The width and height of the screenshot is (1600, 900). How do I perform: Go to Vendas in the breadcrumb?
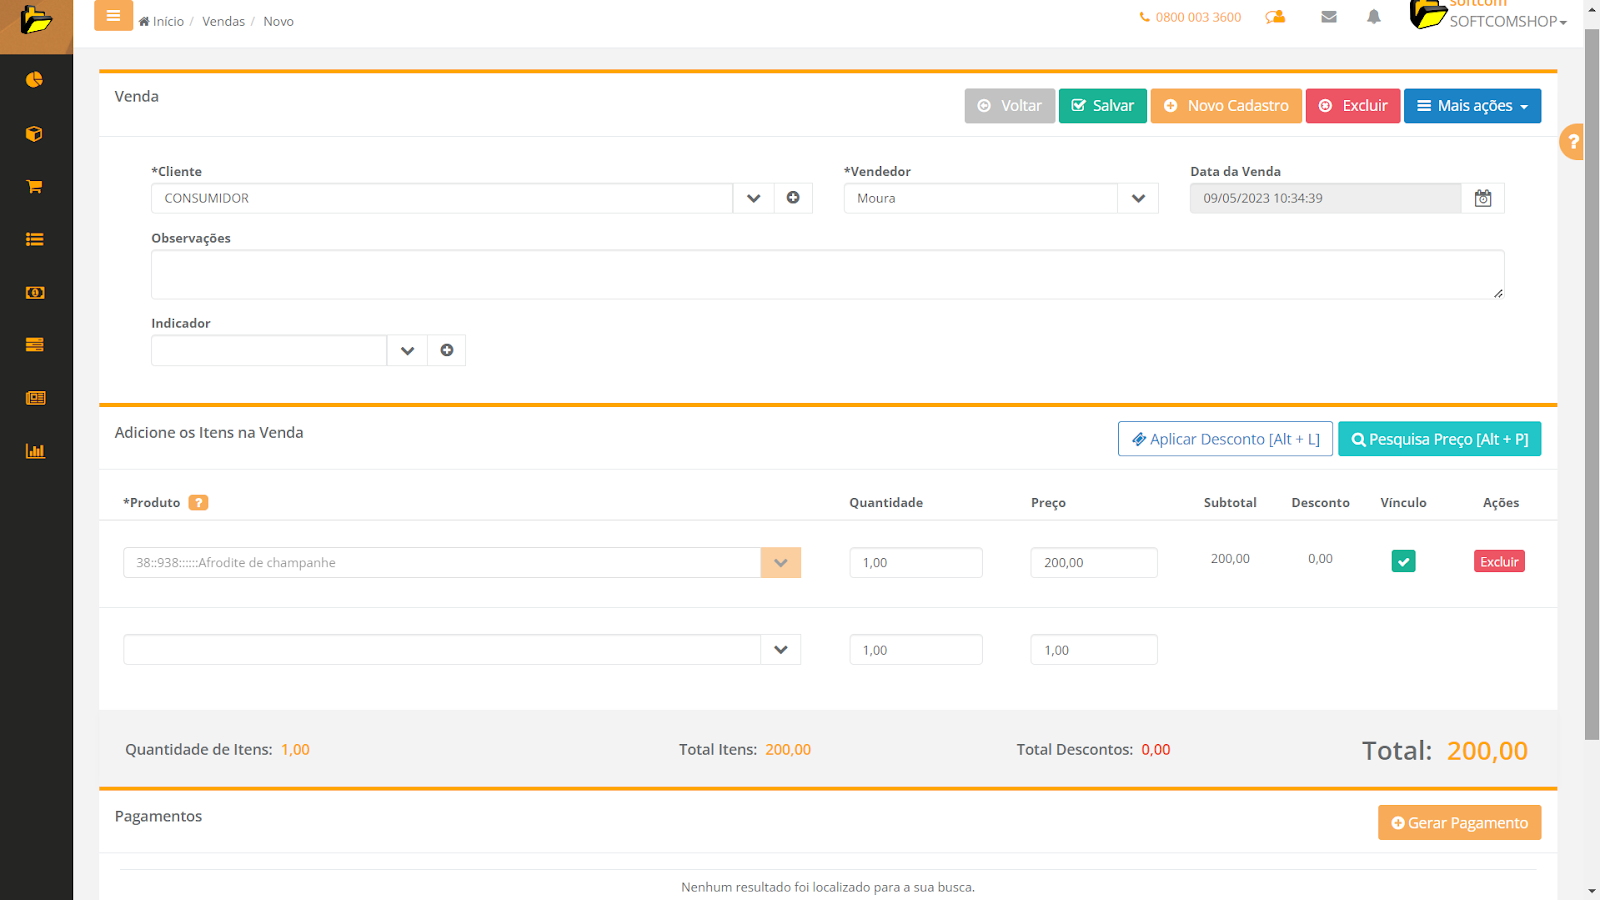[223, 22]
